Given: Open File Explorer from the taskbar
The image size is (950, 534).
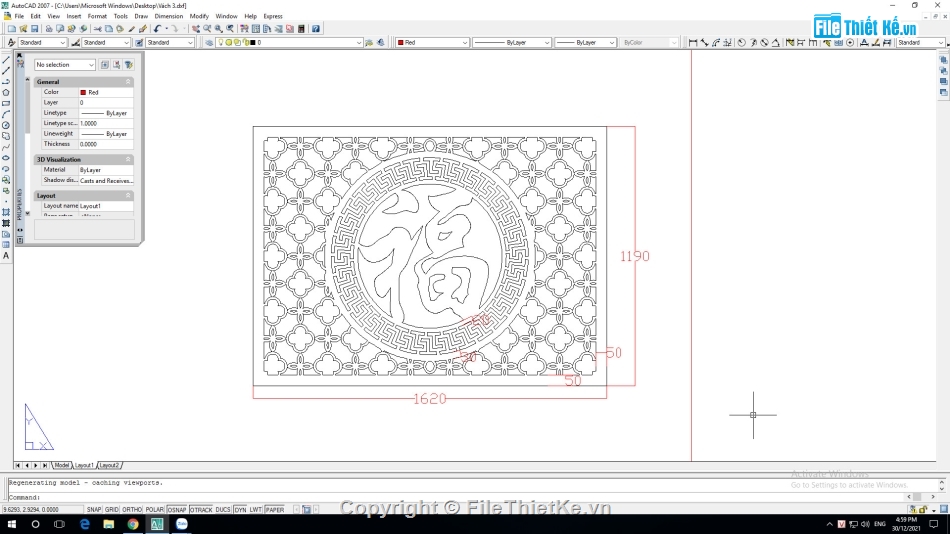Looking at the screenshot, I should tap(108, 524).
